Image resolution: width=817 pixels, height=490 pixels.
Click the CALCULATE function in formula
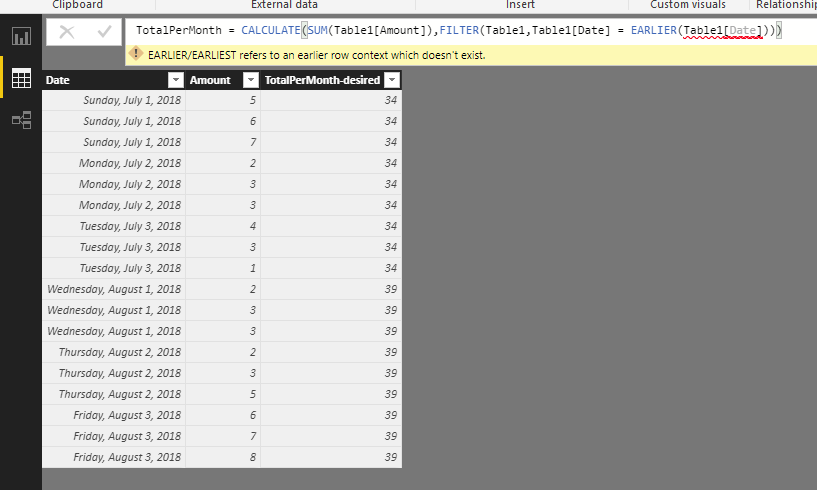click(270, 30)
